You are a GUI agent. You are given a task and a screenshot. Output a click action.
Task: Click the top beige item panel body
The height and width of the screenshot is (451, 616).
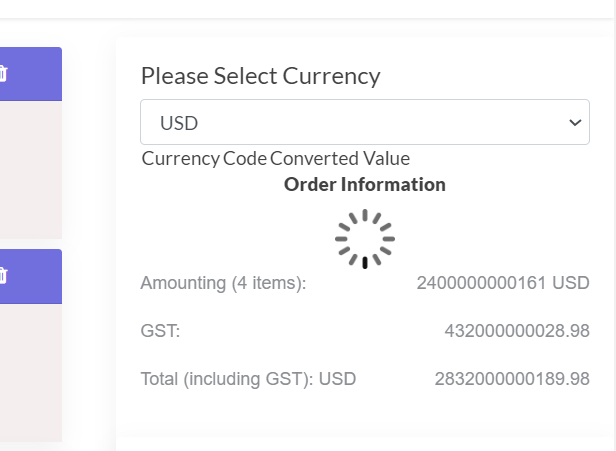[x=30, y=168]
